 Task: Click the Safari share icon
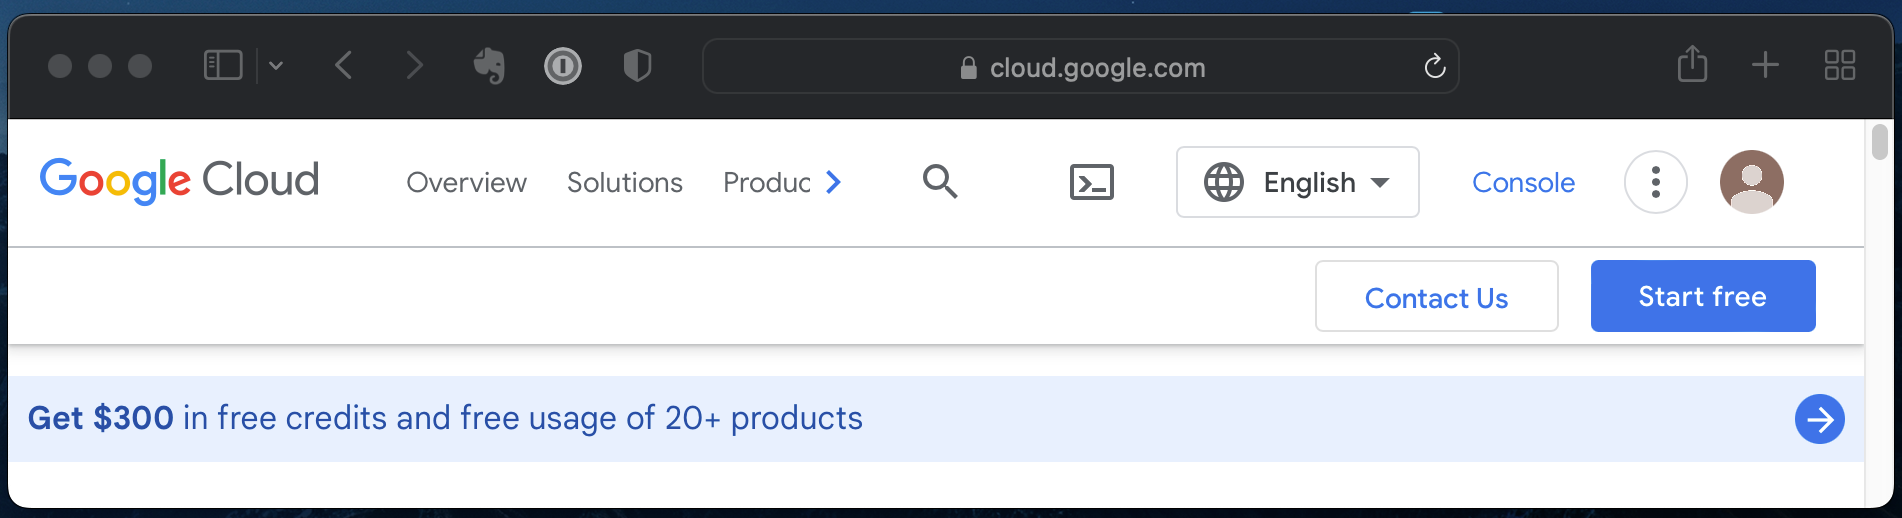(1692, 65)
